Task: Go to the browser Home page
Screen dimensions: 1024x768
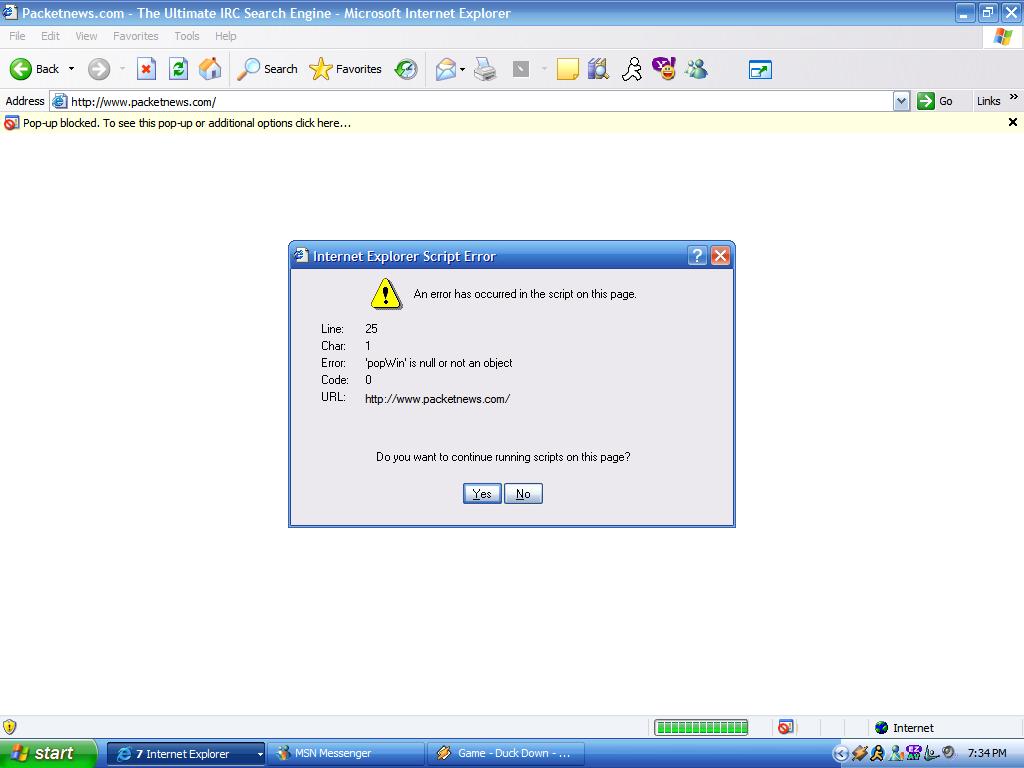Action: 212,69
